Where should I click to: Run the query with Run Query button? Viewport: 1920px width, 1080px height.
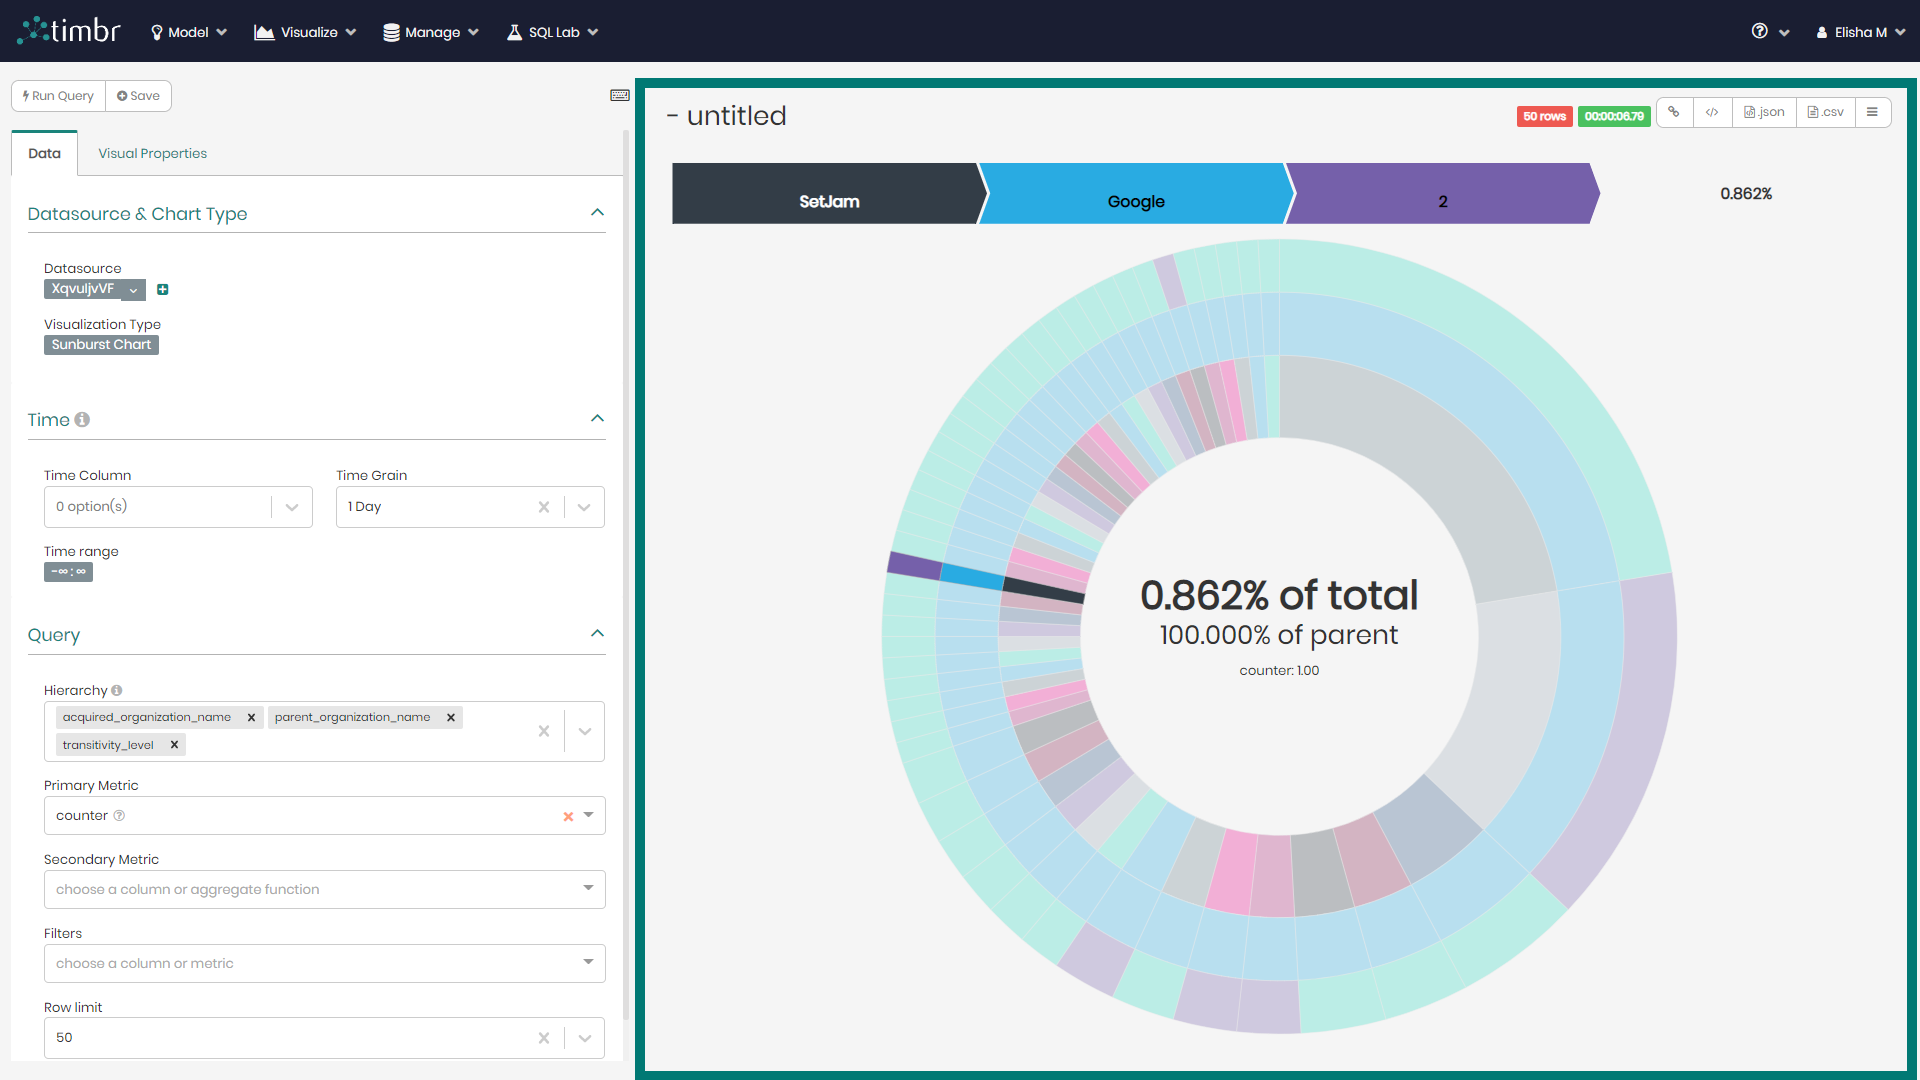click(x=57, y=95)
